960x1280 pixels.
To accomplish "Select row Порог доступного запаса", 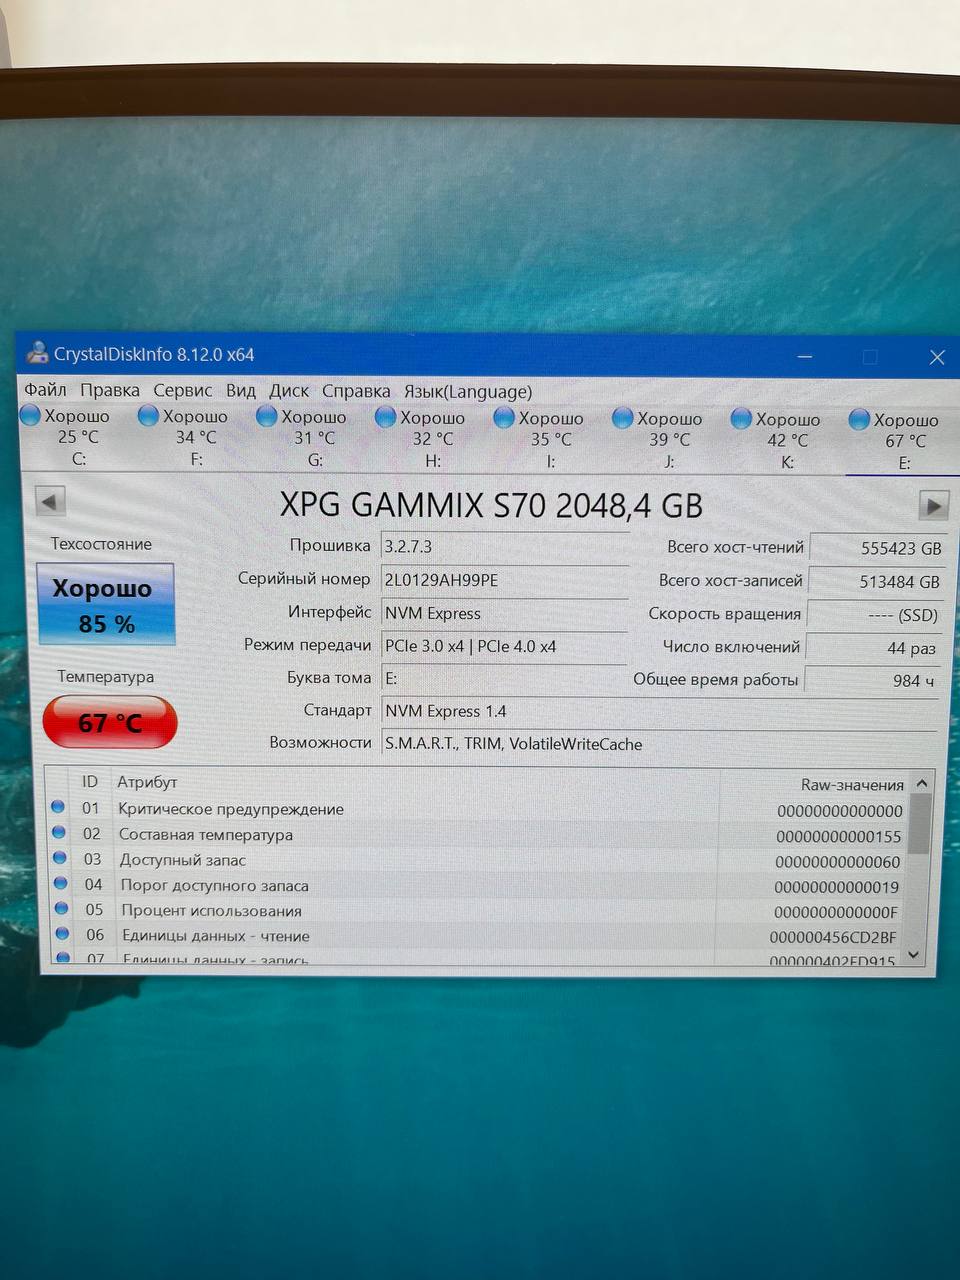I will point(480,886).
